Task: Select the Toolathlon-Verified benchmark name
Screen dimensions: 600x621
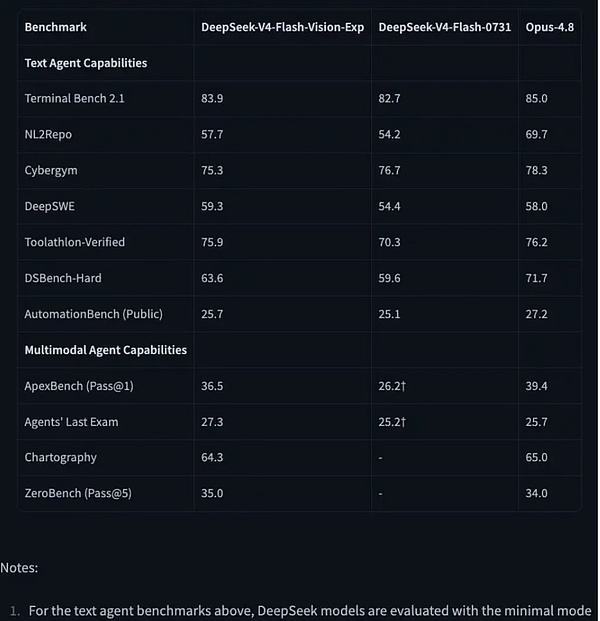Action: point(74,242)
